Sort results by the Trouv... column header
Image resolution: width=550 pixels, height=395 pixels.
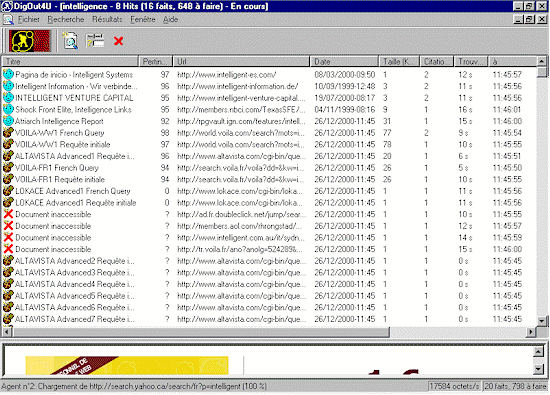471,61
